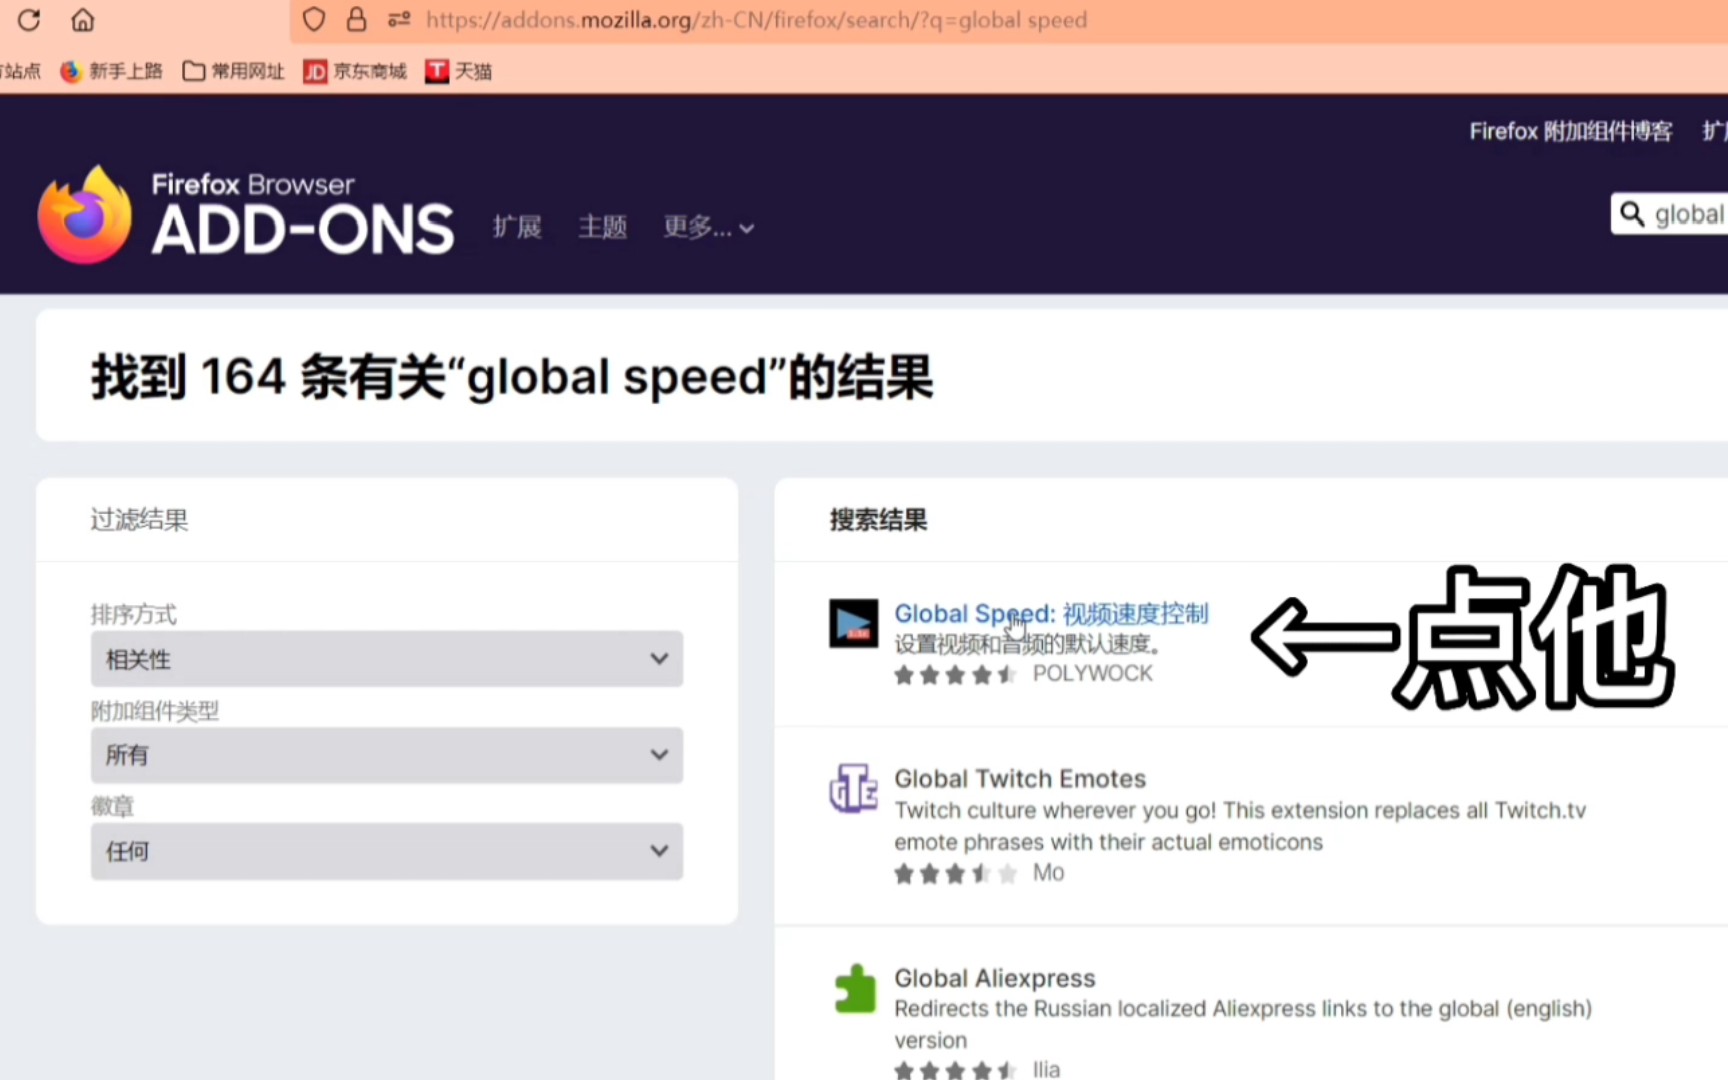Click the POLYWOCK author name

[x=1092, y=673]
